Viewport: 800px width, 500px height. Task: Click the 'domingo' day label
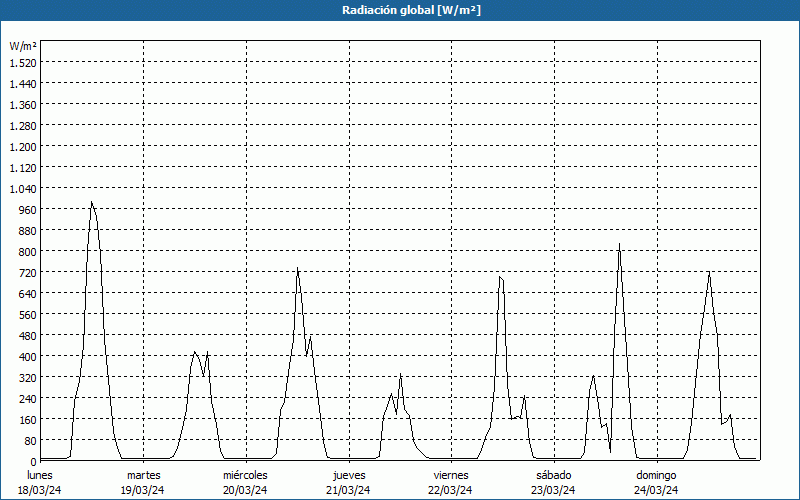point(657,475)
